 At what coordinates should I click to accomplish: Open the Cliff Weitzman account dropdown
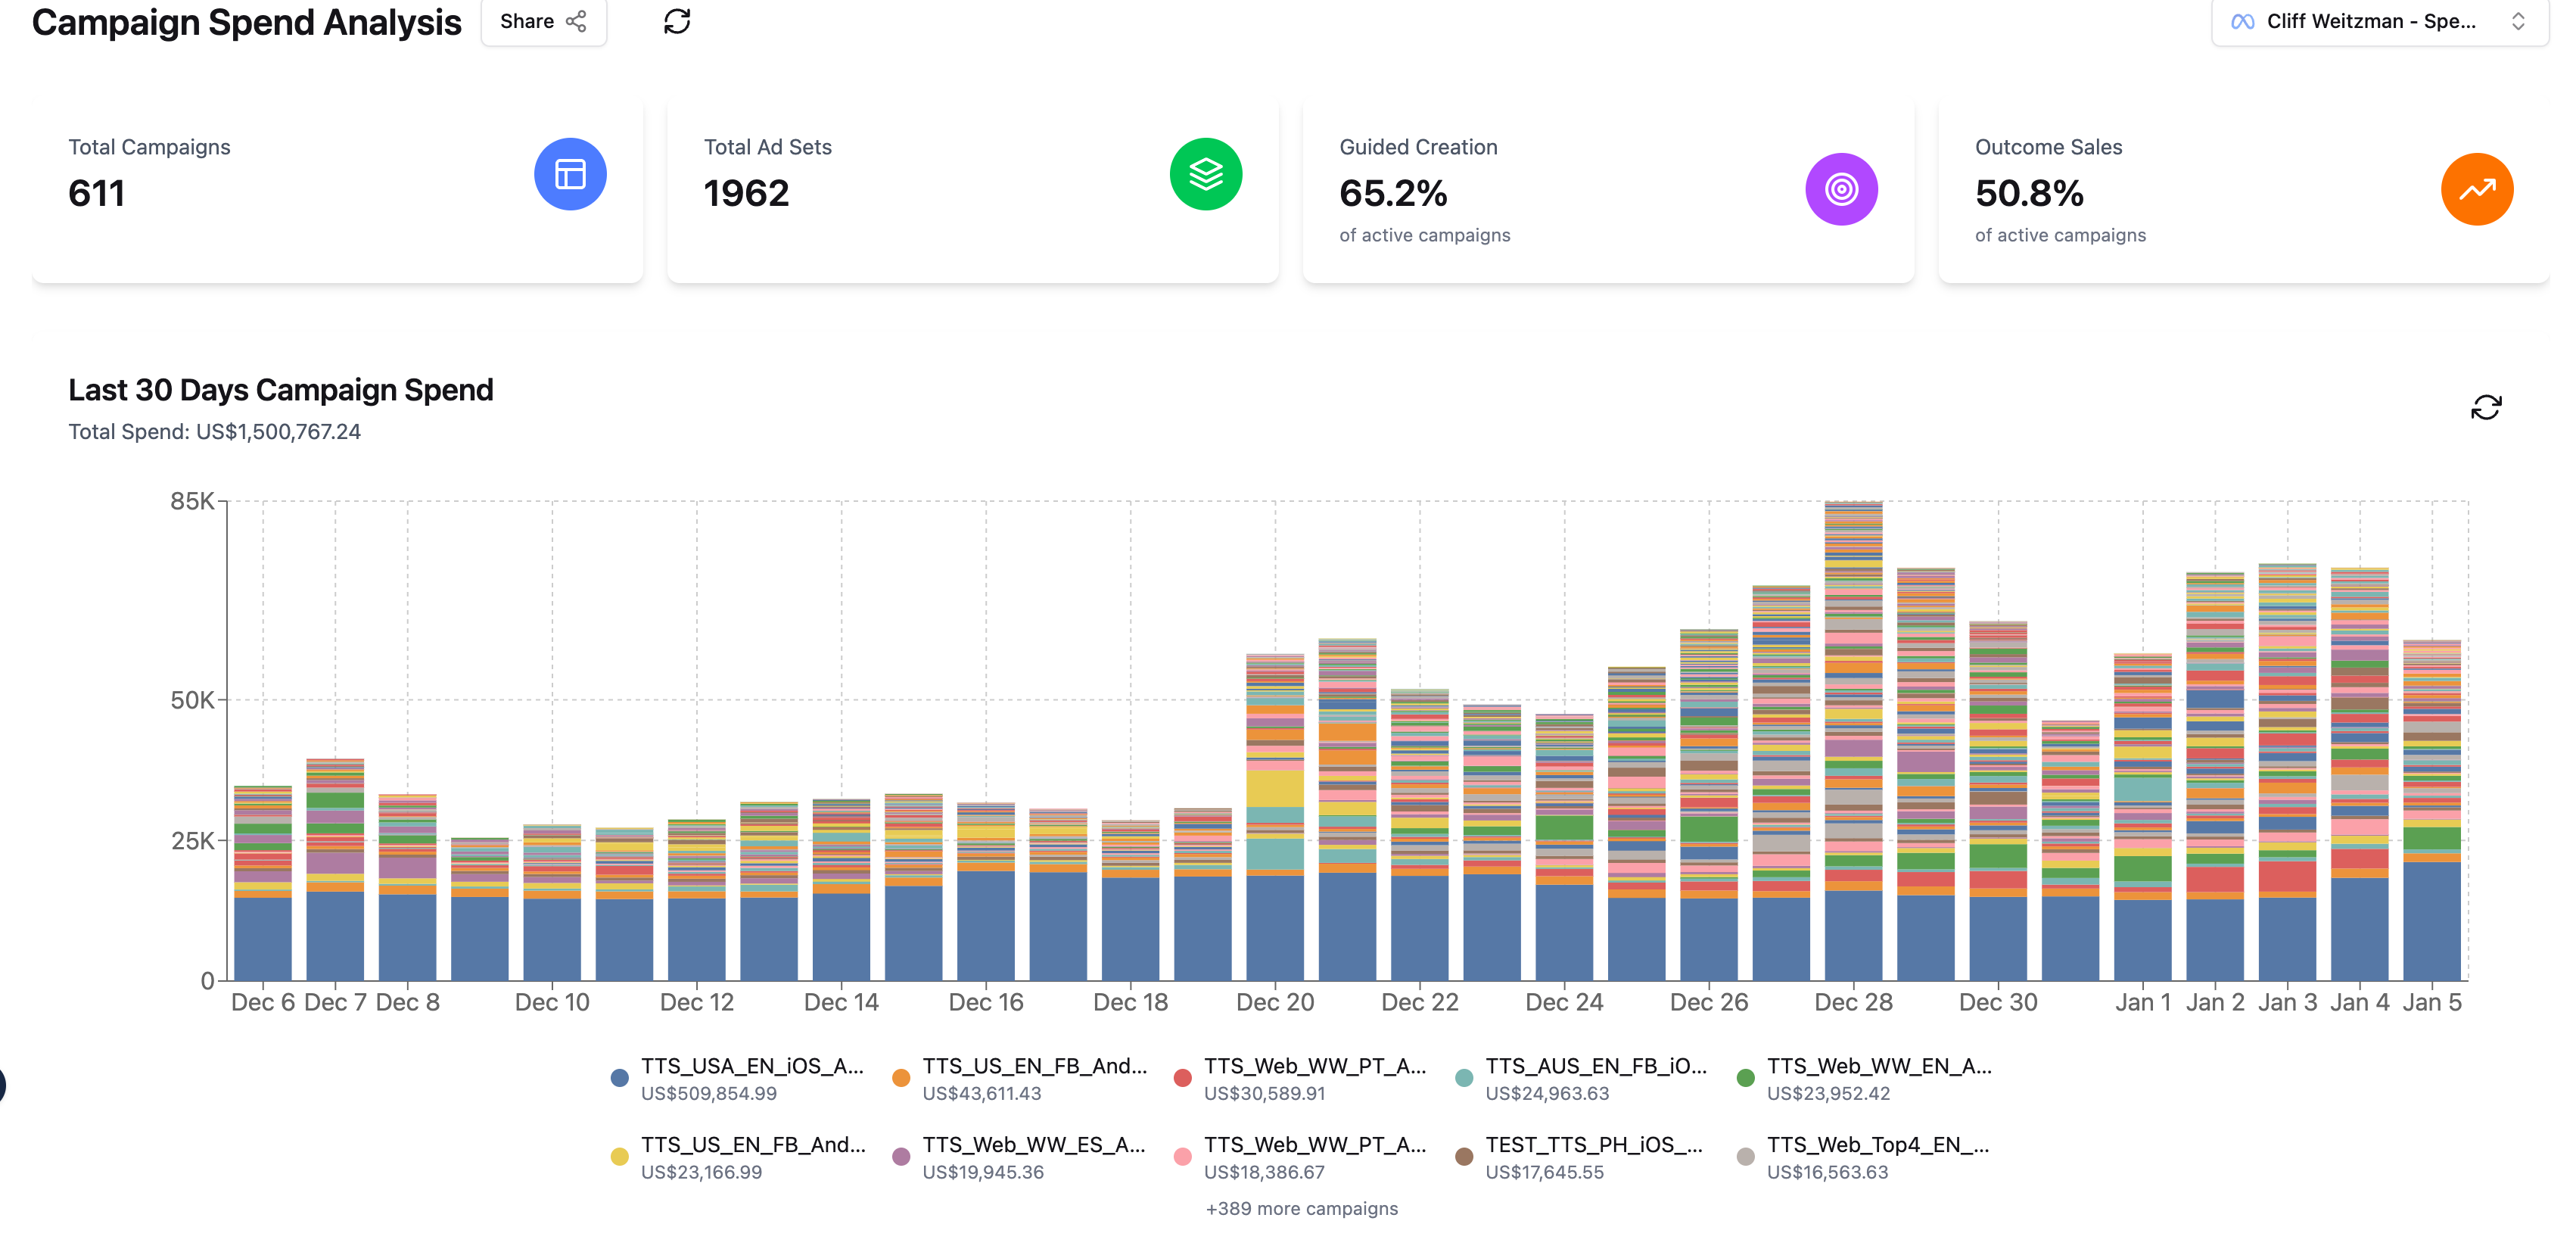coord(2370,21)
